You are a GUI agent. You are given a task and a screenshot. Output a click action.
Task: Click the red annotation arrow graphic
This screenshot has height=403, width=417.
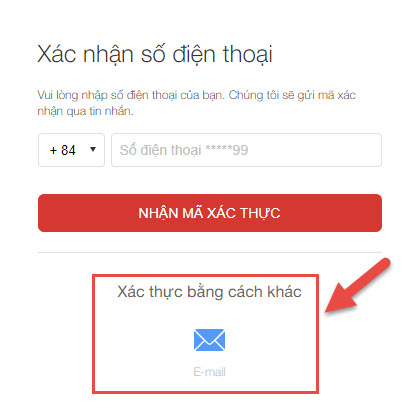[357, 285]
